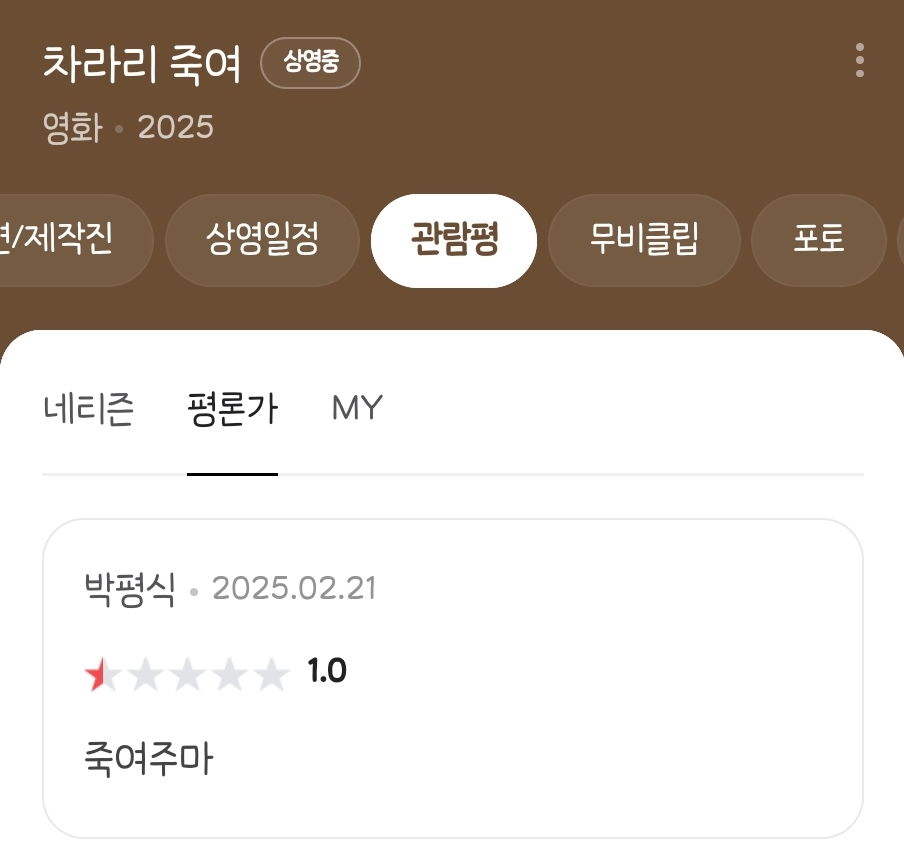Select the 평론가 reviews sub-tab

[232, 409]
